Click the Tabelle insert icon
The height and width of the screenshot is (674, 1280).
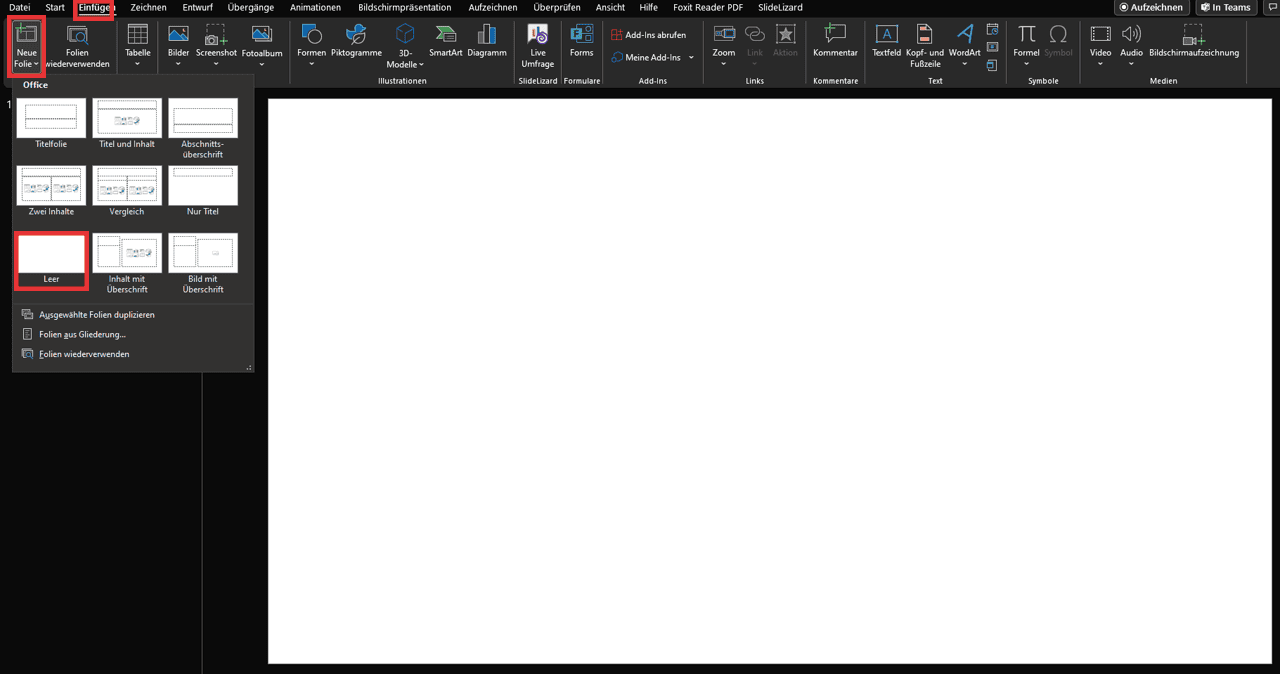(x=137, y=36)
